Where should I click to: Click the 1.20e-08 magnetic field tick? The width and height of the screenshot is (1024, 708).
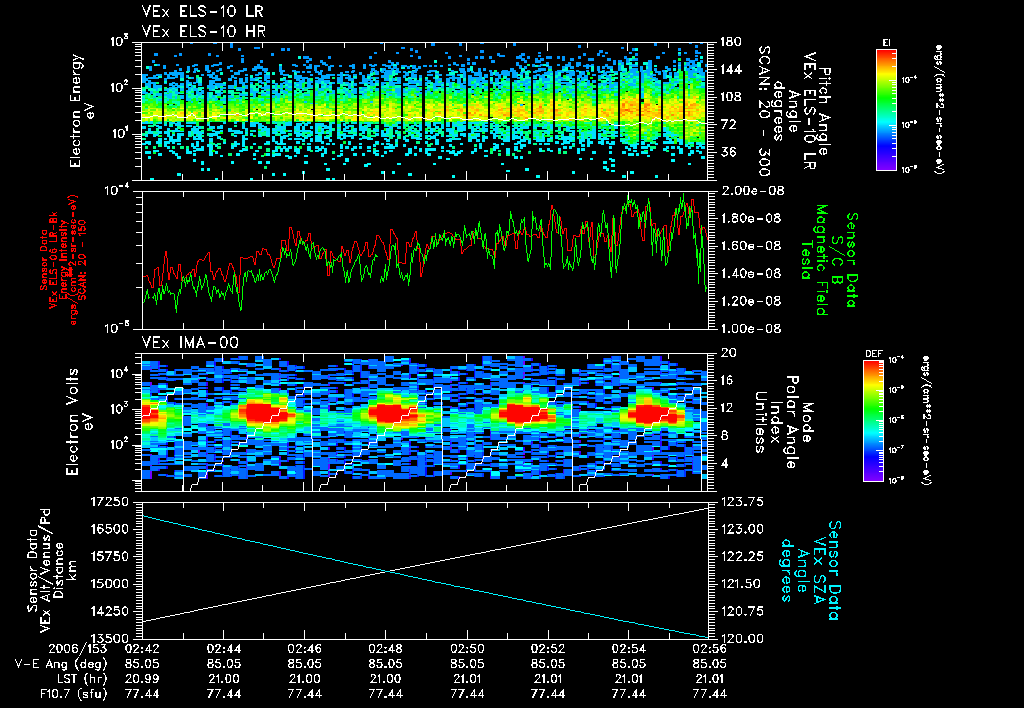coord(750,301)
